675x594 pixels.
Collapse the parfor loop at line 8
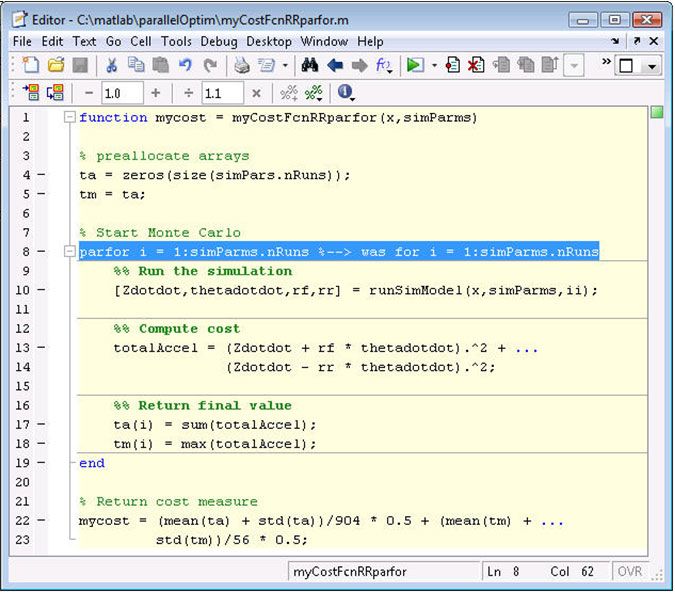[x=68, y=252]
